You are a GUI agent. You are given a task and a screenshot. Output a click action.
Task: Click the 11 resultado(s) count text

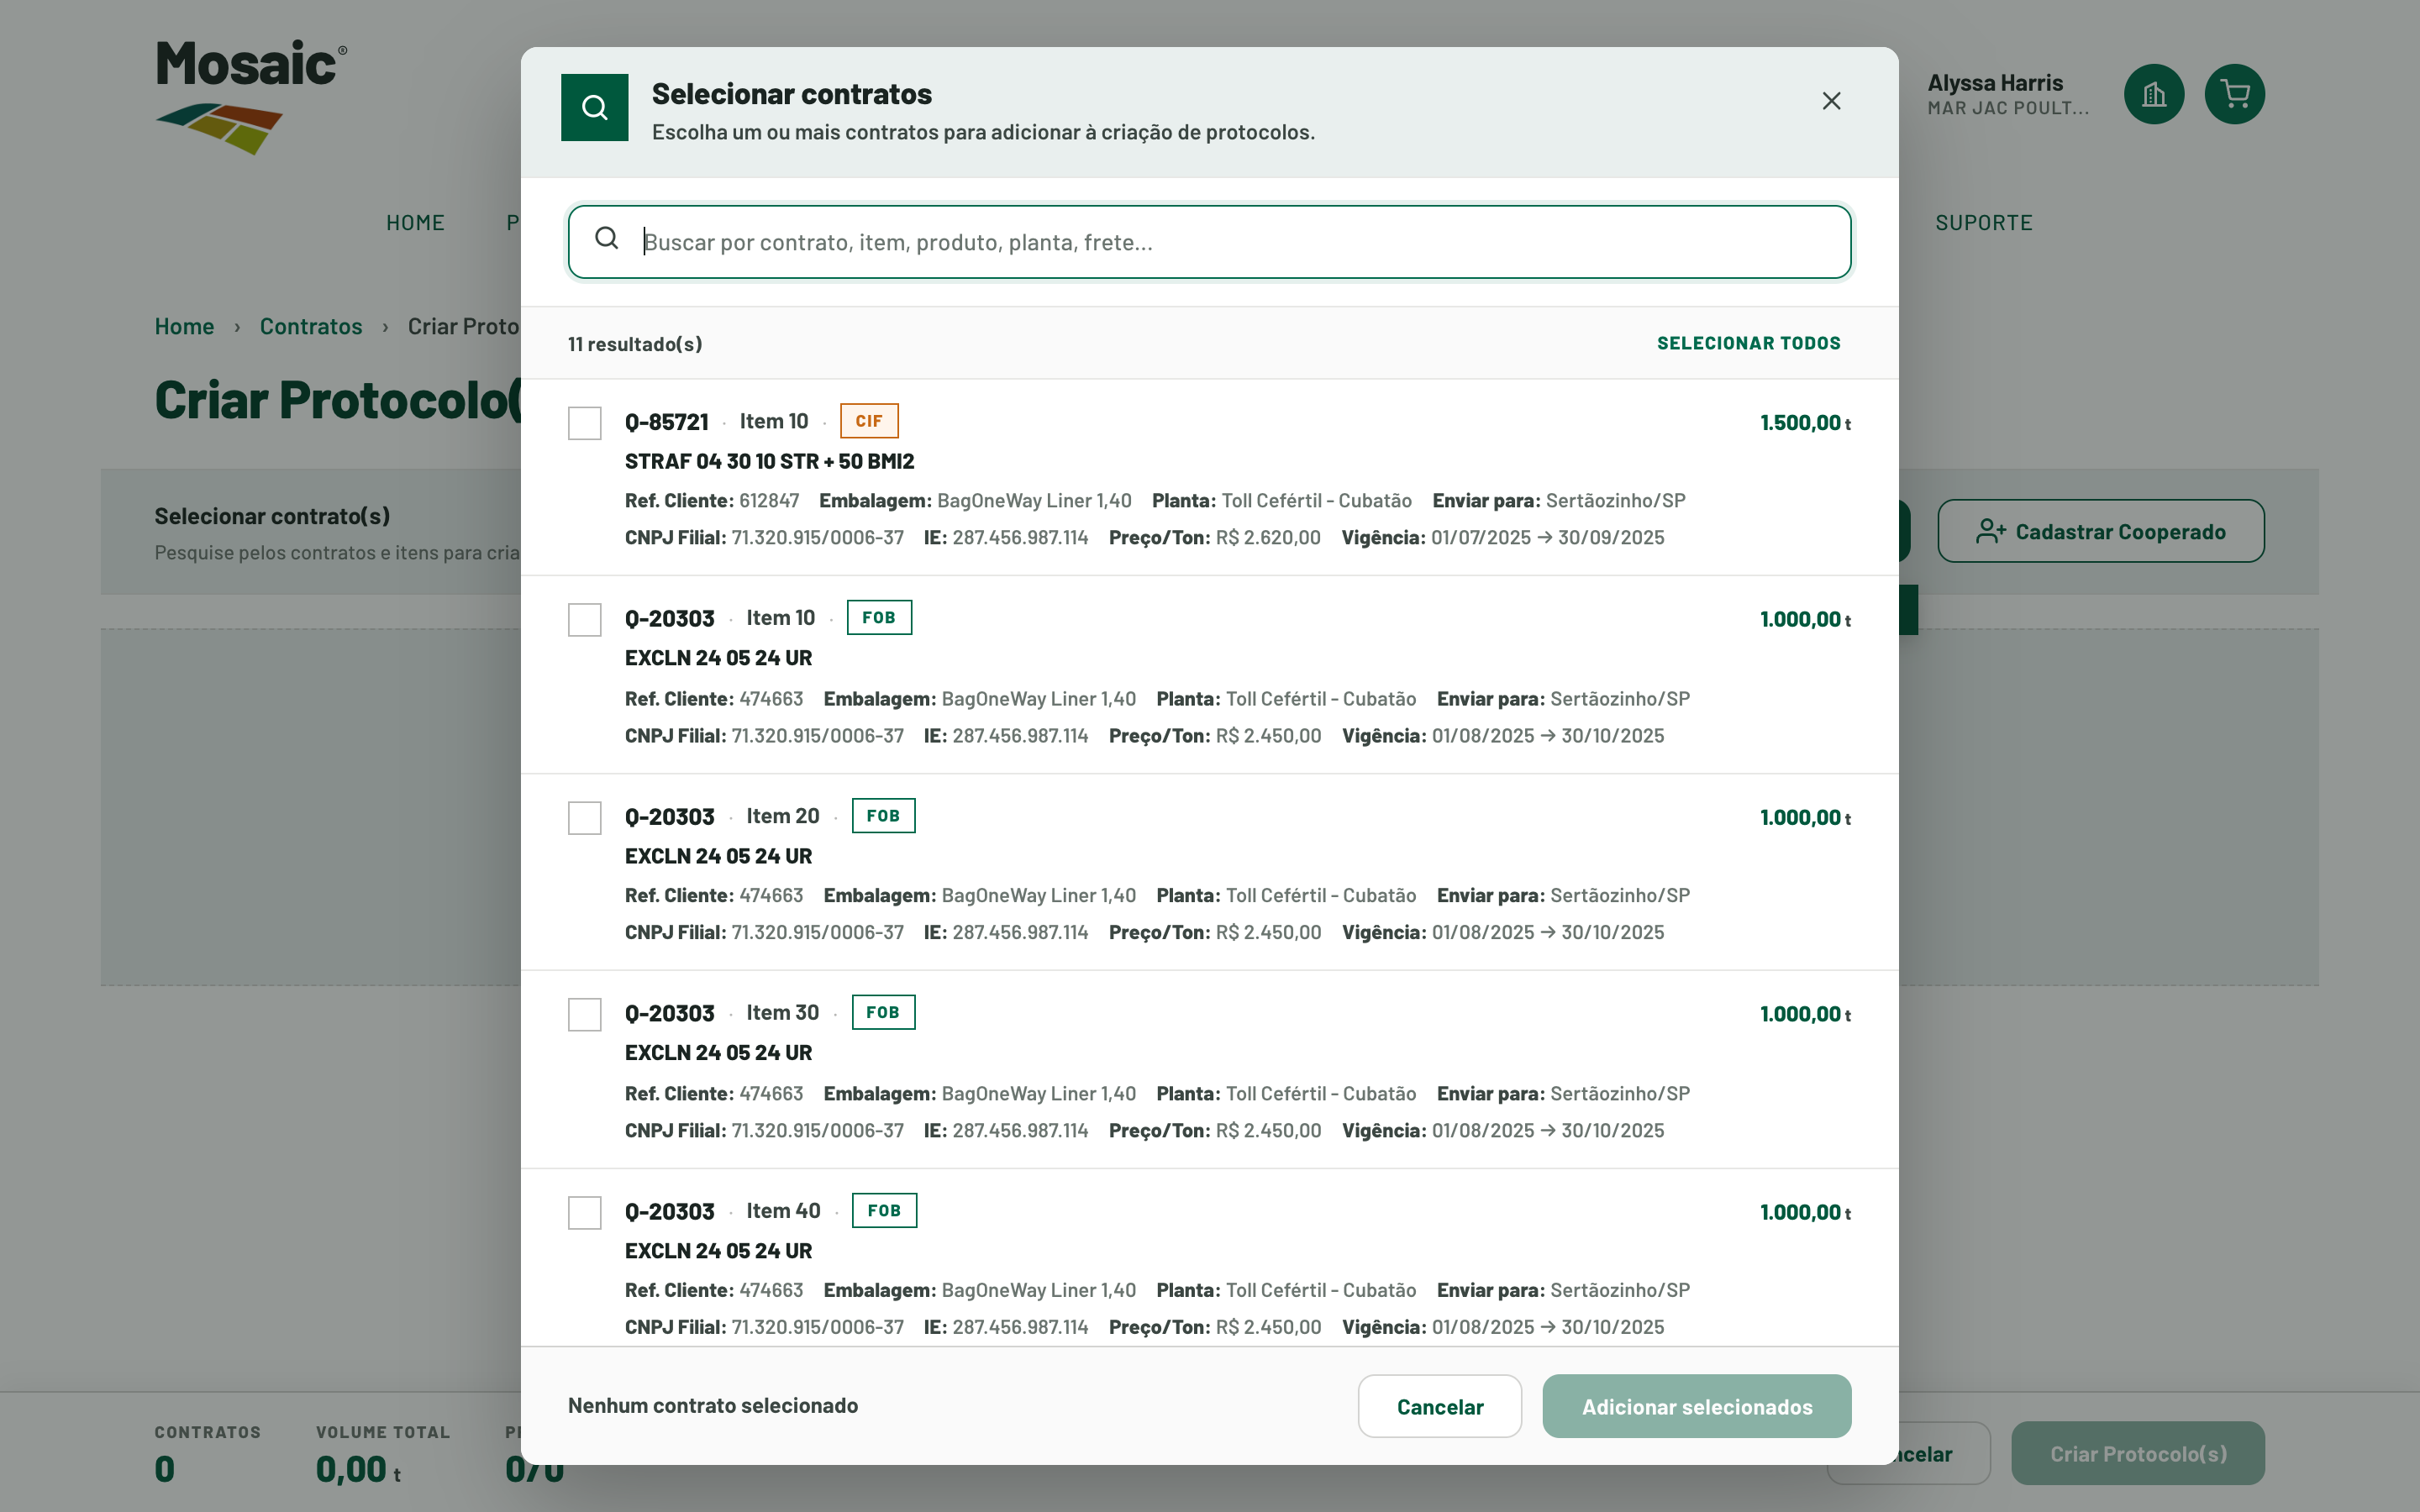[x=635, y=344]
